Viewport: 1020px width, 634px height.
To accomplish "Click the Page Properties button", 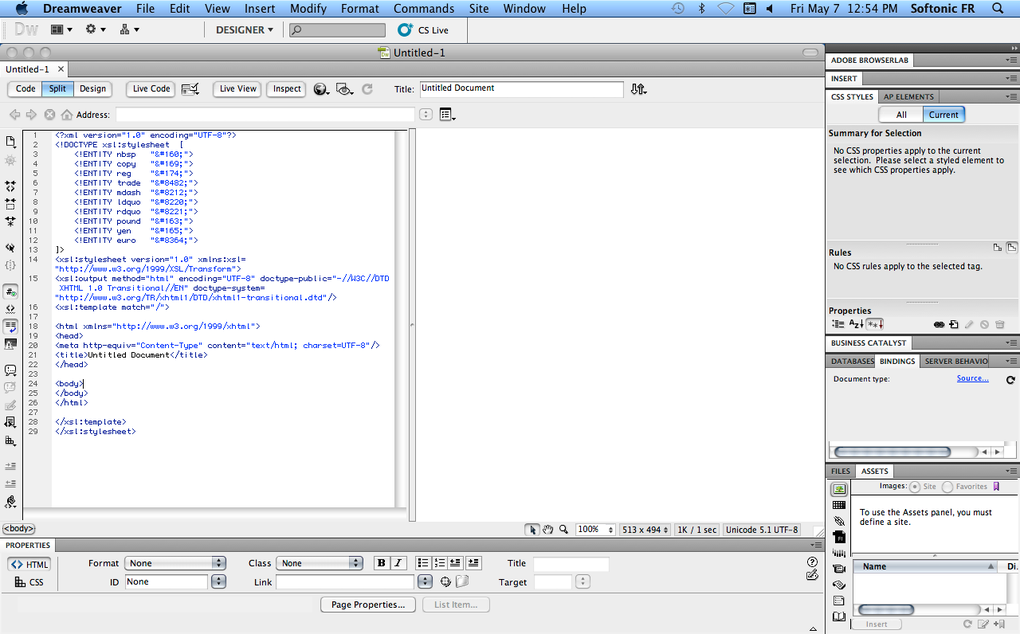I will click(368, 605).
